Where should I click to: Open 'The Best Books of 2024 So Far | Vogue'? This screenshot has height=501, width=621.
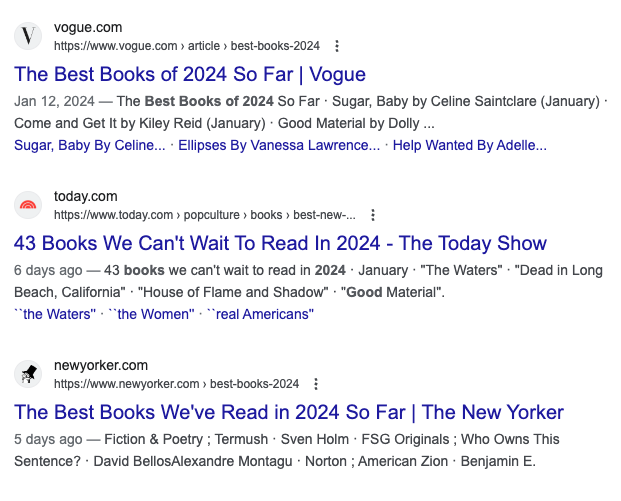pos(190,74)
